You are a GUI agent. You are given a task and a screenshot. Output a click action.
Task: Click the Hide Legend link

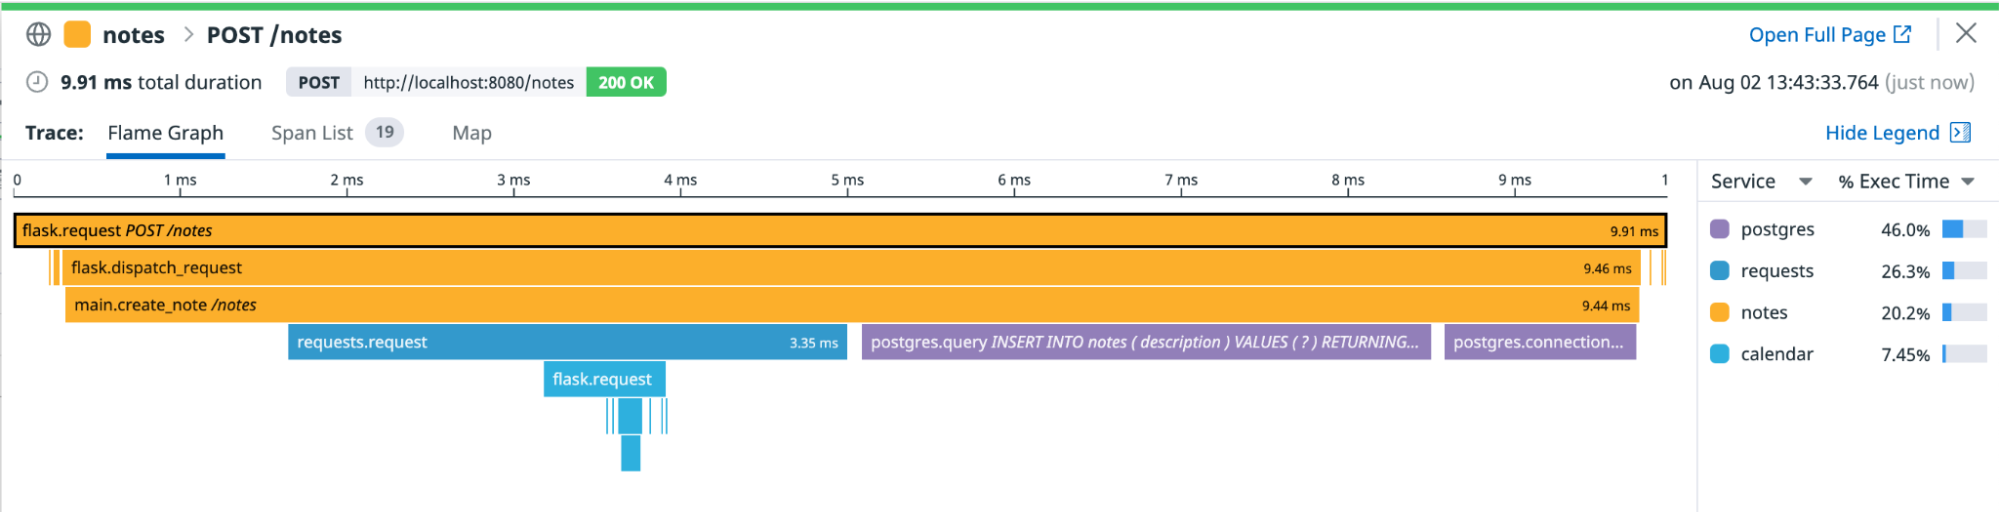1881,133
